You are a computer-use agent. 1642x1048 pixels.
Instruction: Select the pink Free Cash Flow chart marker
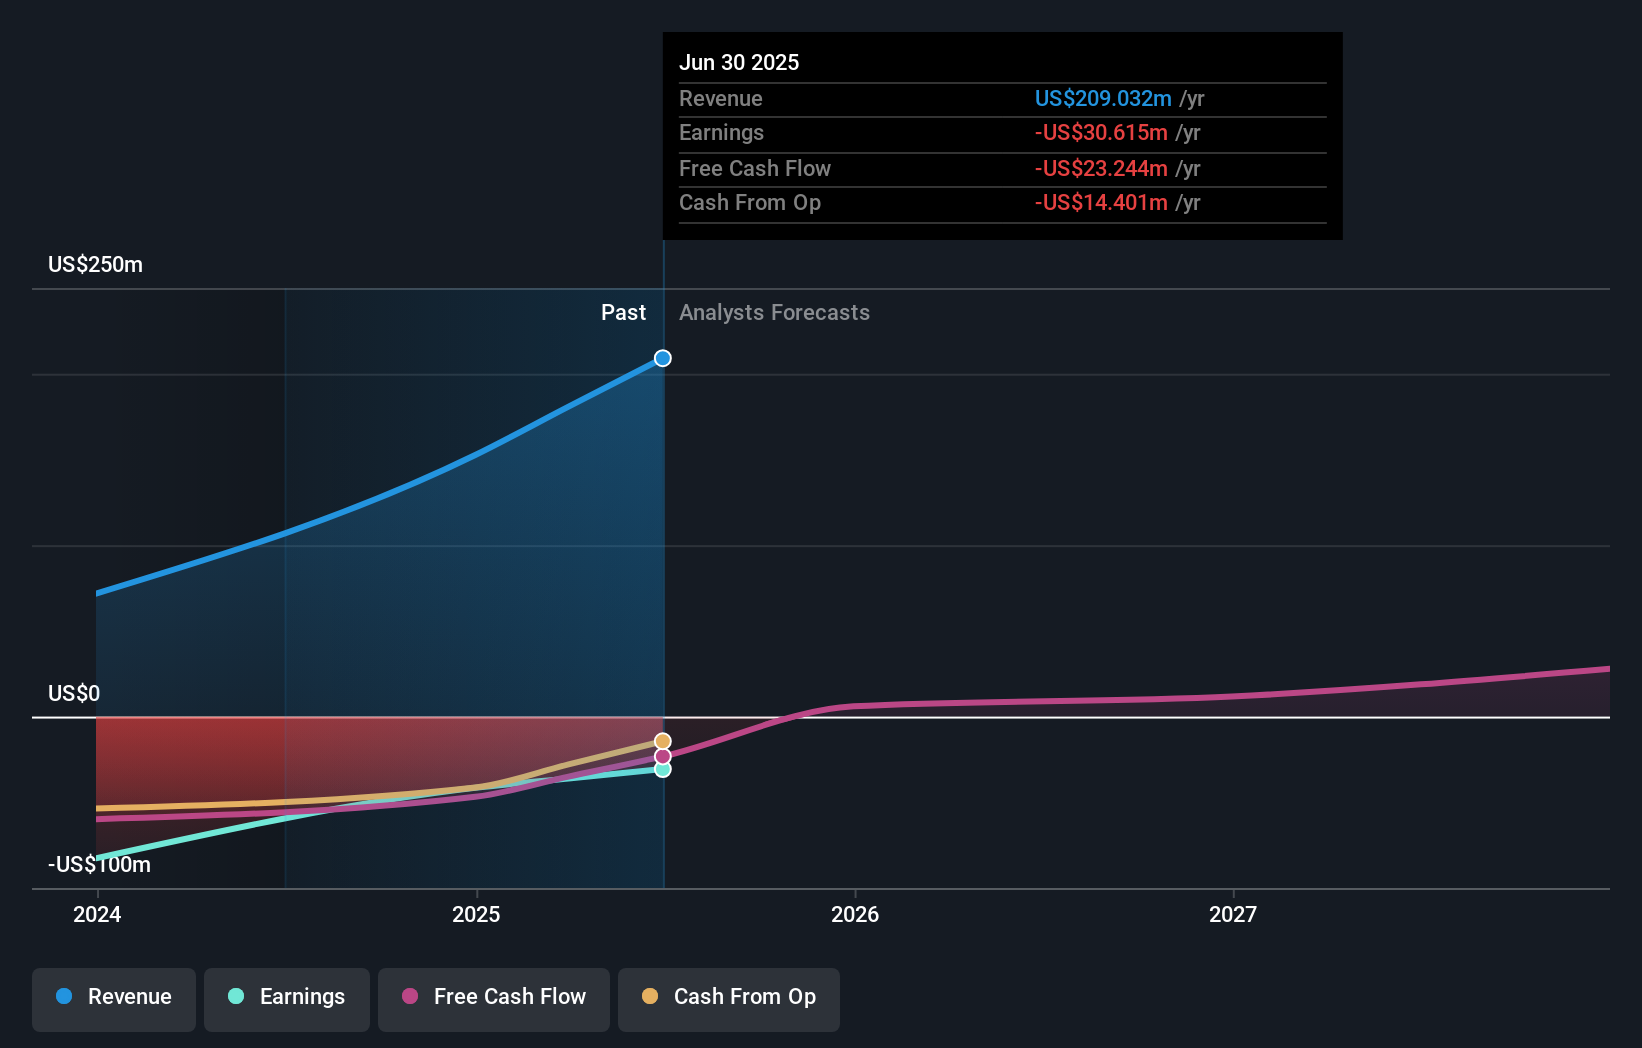[x=662, y=756]
